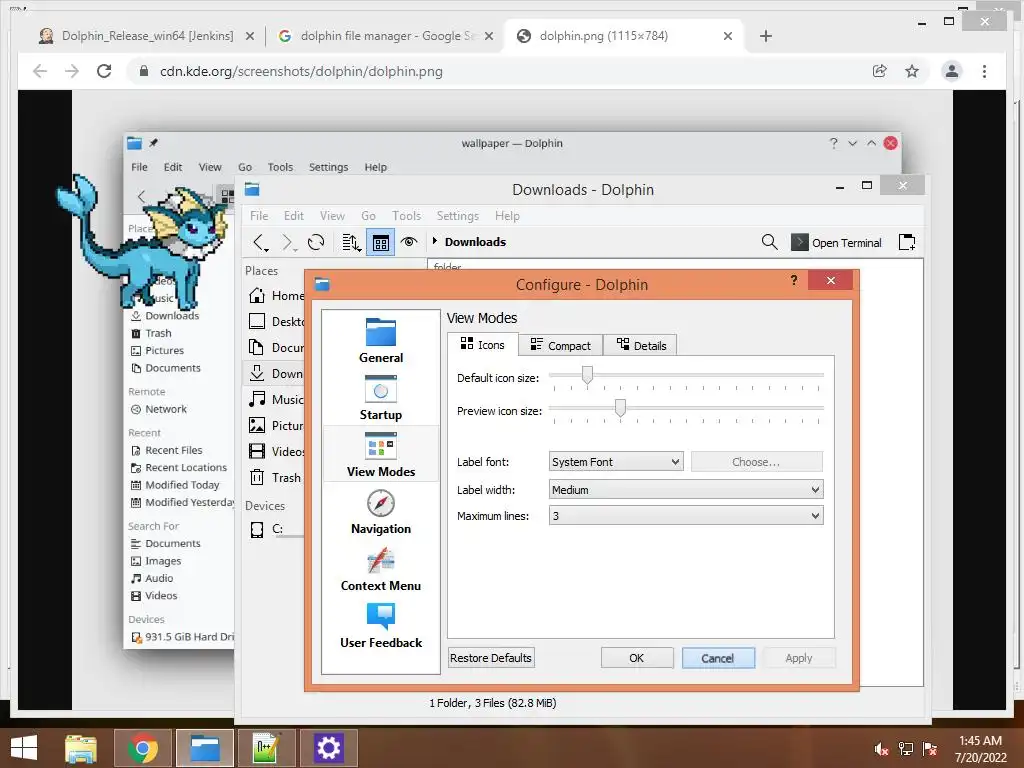
Task: Click Open Terminal in the toolbar
Action: pos(837,243)
